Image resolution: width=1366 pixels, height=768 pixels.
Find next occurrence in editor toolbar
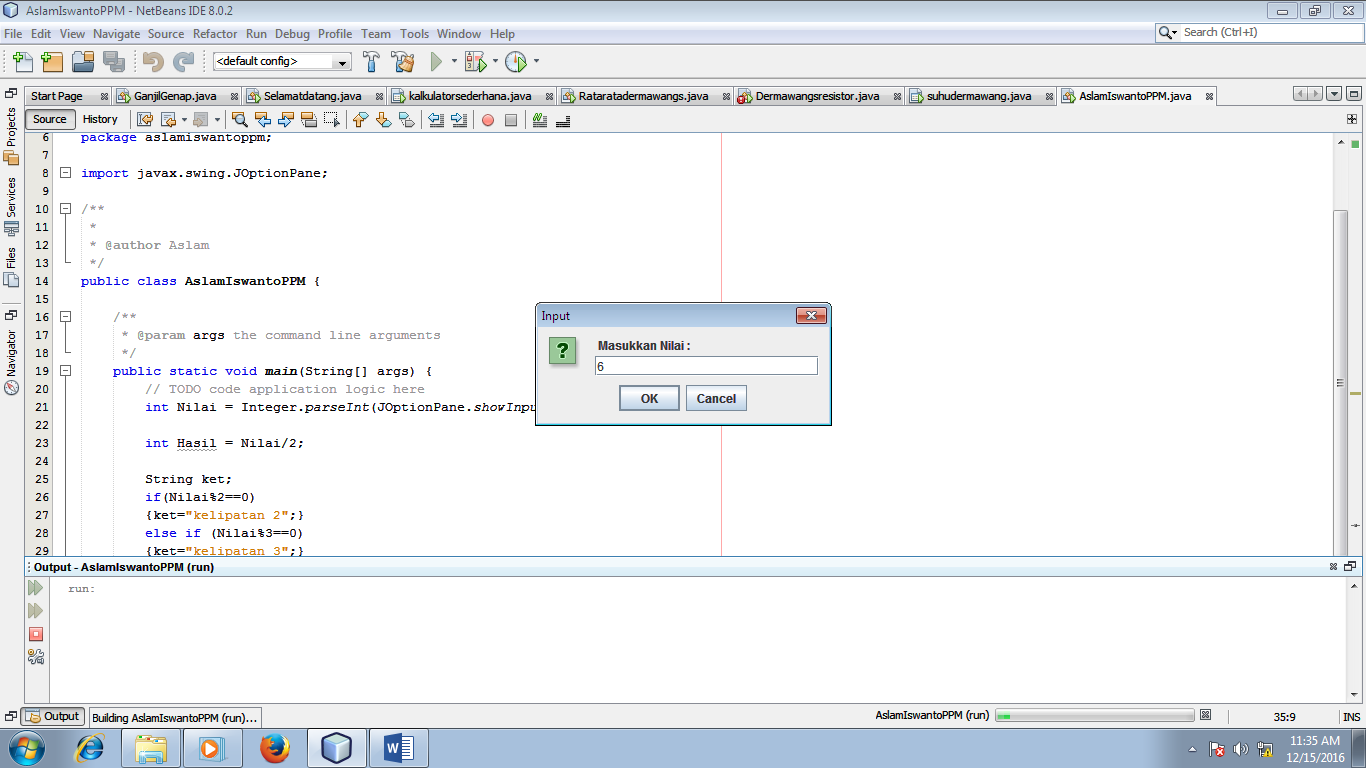(286, 120)
